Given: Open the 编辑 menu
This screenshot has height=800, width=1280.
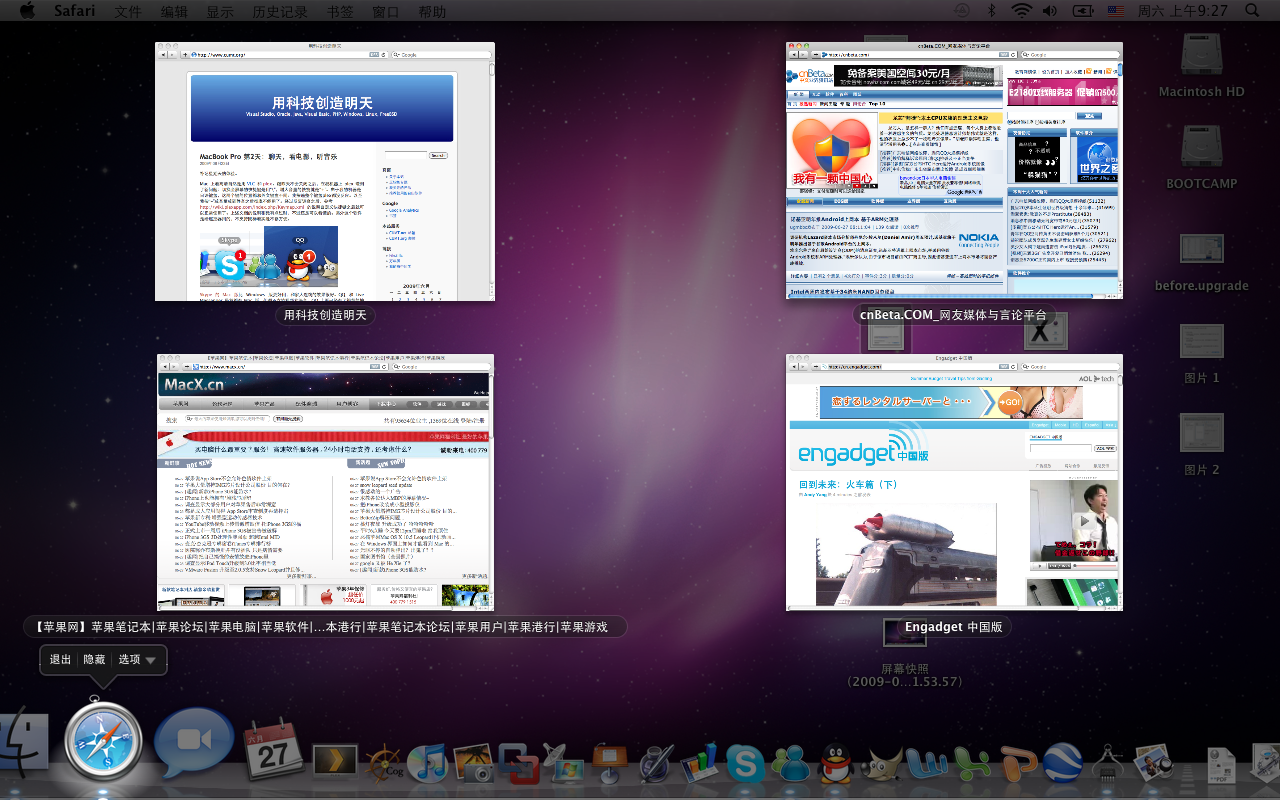Looking at the screenshot, I should pyautogui.click(x=174, y=11).
